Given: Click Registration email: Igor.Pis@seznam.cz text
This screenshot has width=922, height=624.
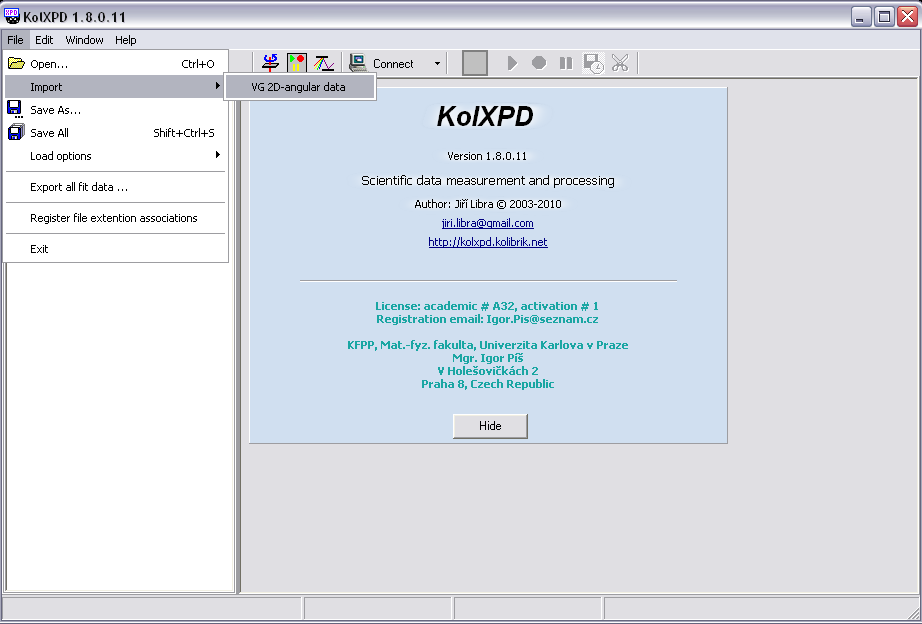Looking at the screenshot, I should 487,319.
